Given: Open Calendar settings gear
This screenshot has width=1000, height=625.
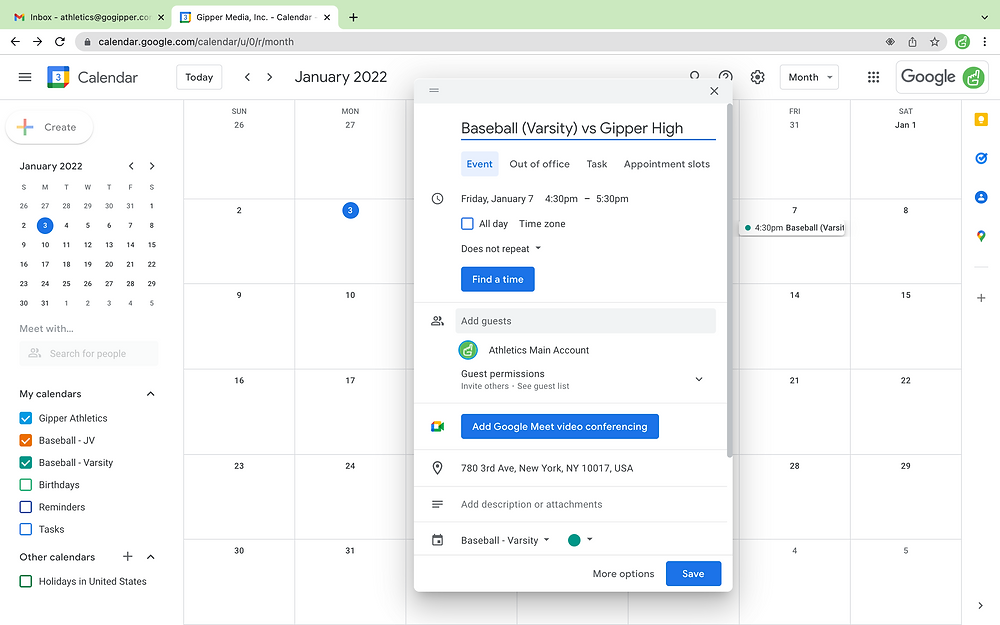Looking at the screenshot, I should click(x=757, y=77).
